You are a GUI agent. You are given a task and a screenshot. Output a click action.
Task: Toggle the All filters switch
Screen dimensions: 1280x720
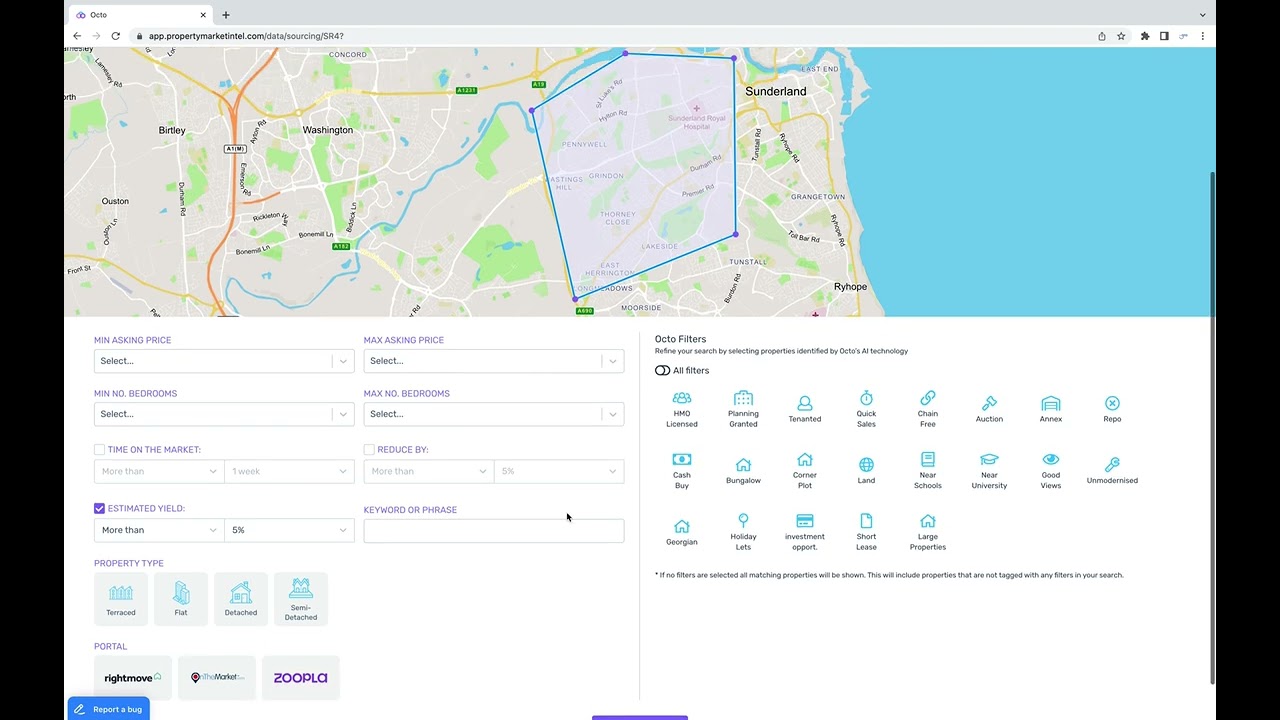tap(662, 370)
